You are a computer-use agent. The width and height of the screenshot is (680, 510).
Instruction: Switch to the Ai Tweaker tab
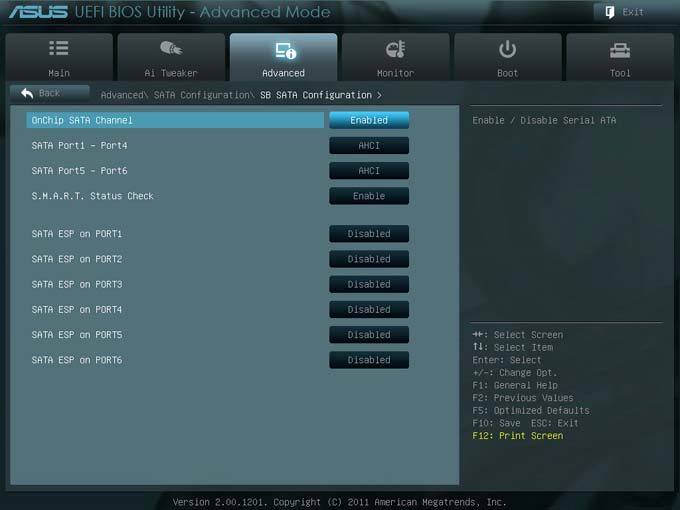pos(171,57)
